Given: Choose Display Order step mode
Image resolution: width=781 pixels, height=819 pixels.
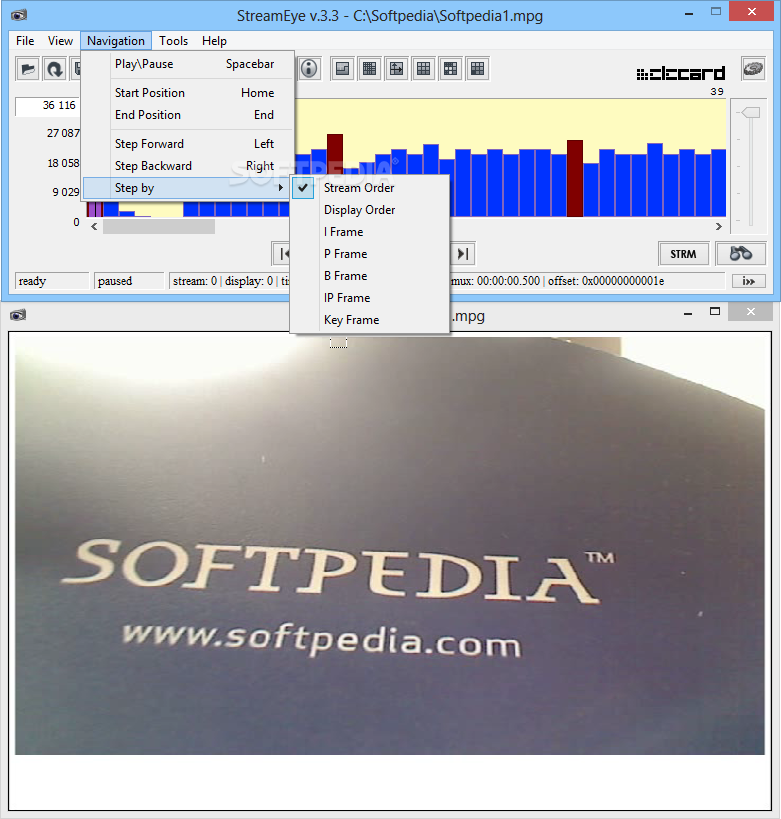Looking at the screenshot, I should (369, 210).
